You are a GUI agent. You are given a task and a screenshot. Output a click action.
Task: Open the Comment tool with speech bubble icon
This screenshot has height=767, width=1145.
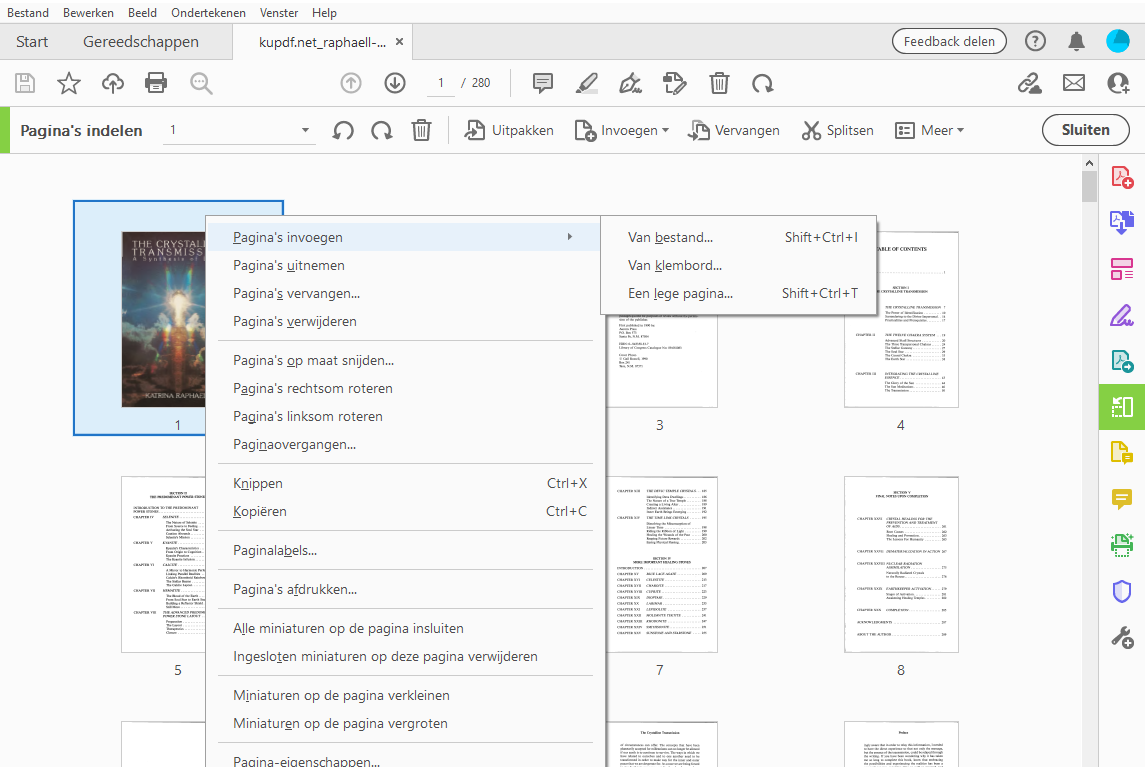coord(1121,499)
